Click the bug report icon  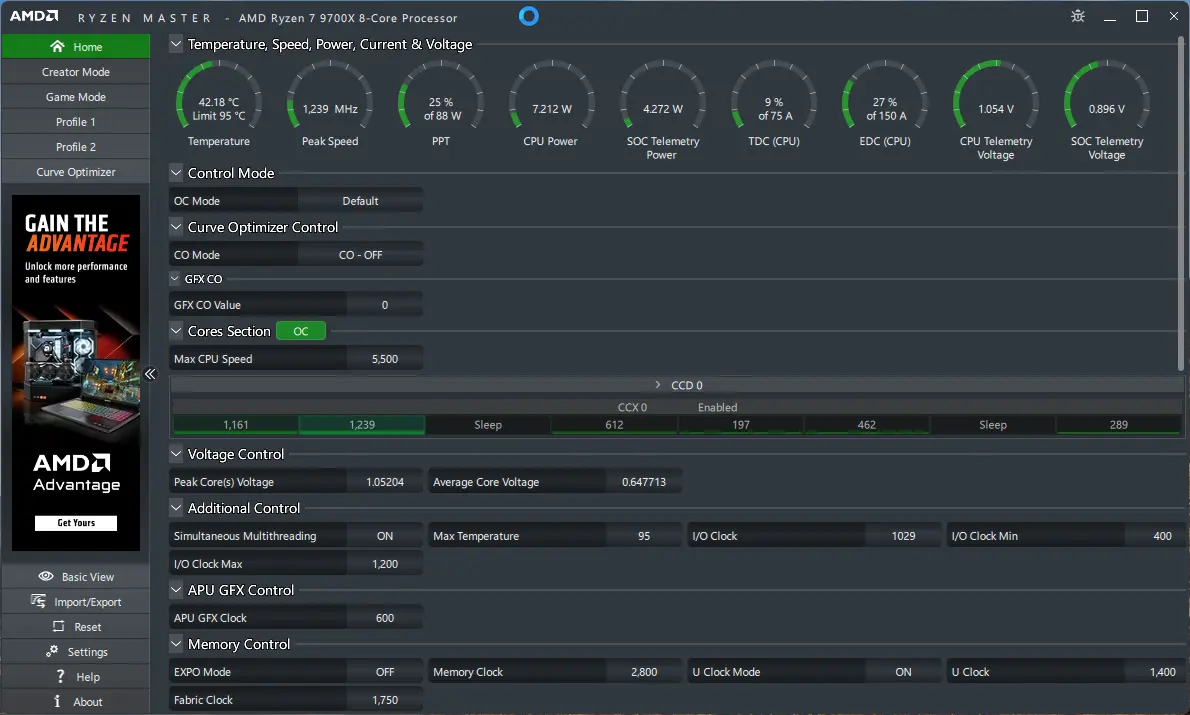[x=1078, y=16]
